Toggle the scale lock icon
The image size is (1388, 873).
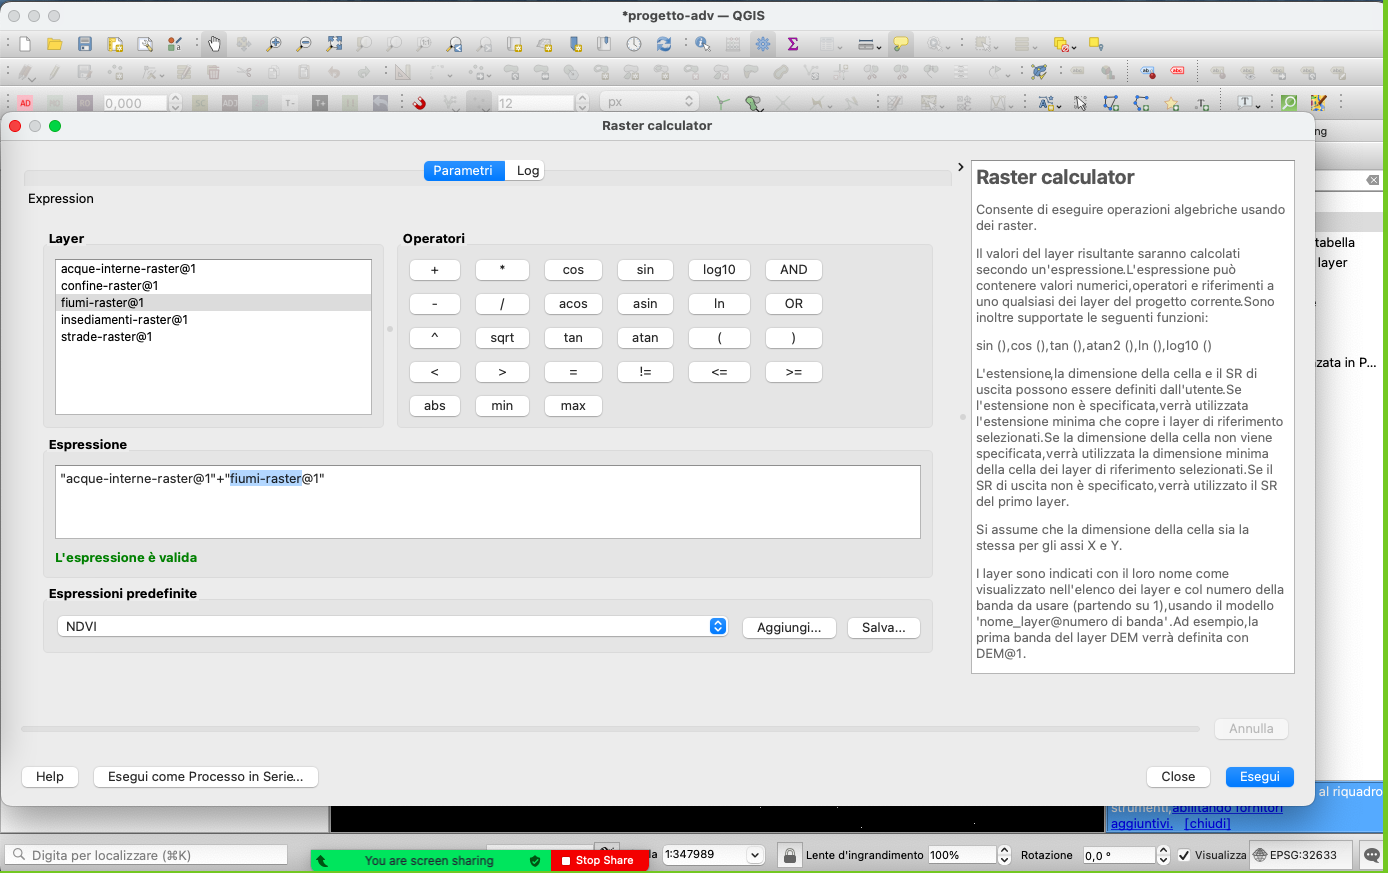790,855
